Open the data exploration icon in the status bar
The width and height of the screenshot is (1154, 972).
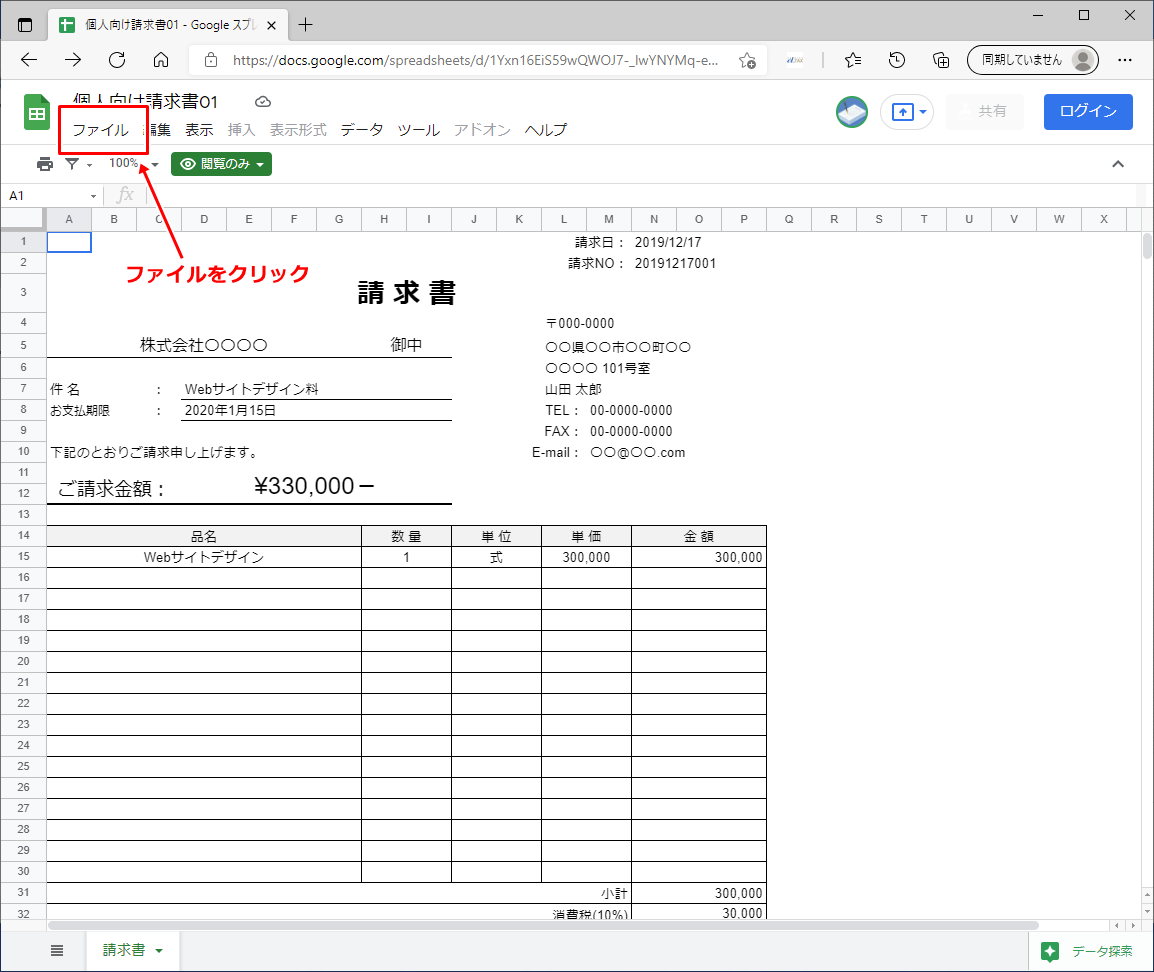coord(1050,951)
